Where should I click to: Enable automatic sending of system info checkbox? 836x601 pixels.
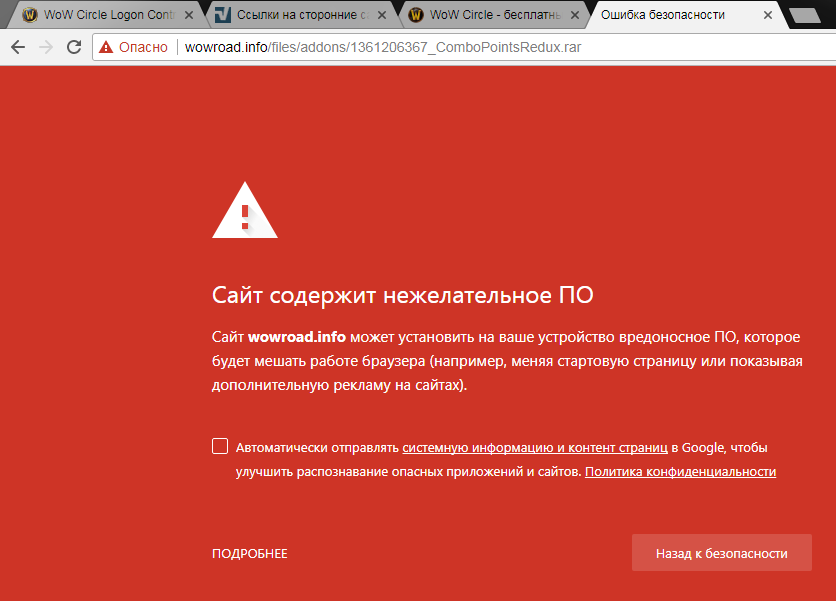pyautogui.click(x=220, y=446)
